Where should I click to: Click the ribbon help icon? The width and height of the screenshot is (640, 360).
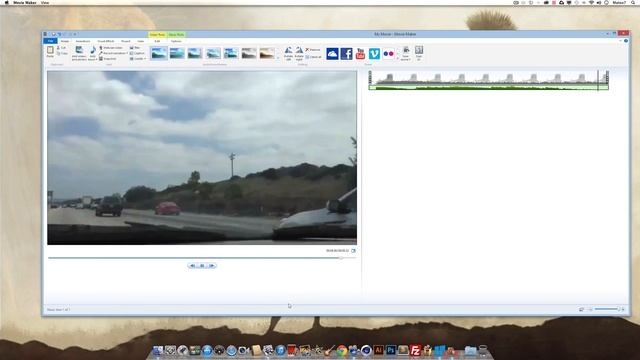[x=626, y=41]
